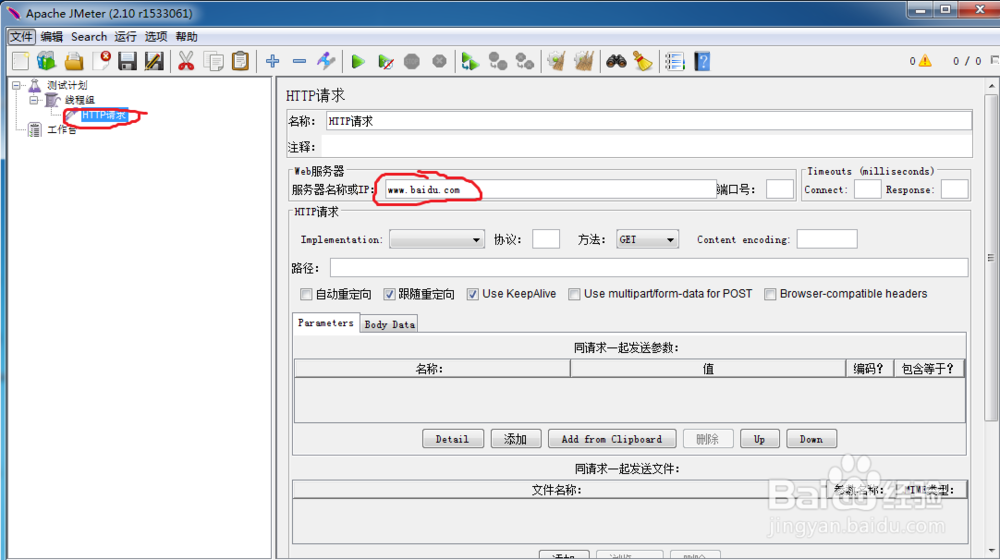
Task: Click the Close test plan icon
Action: 101,61
